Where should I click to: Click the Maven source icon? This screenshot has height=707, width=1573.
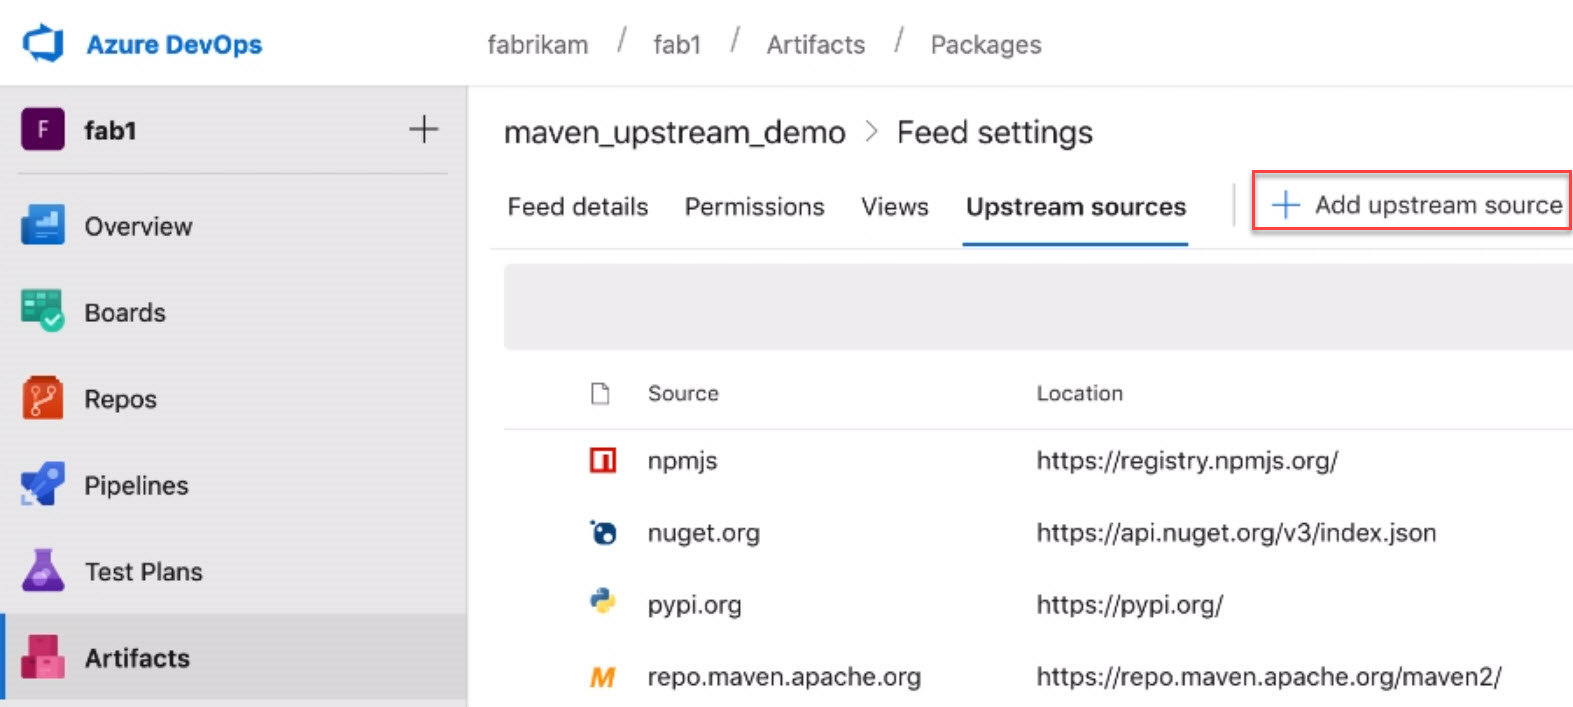pos(603,677)
